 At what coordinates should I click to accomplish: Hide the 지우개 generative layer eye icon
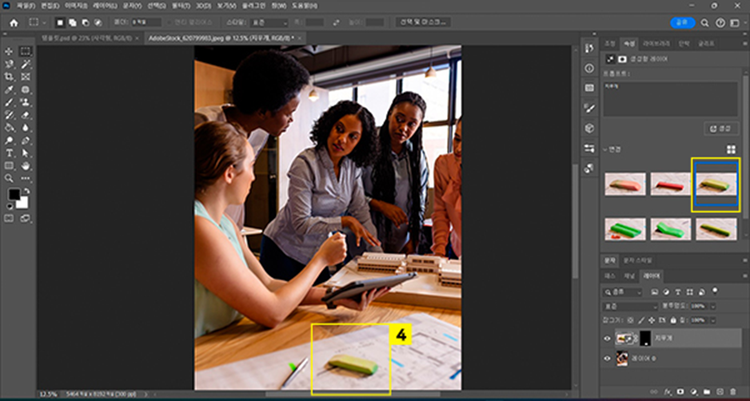pos(607,339)
